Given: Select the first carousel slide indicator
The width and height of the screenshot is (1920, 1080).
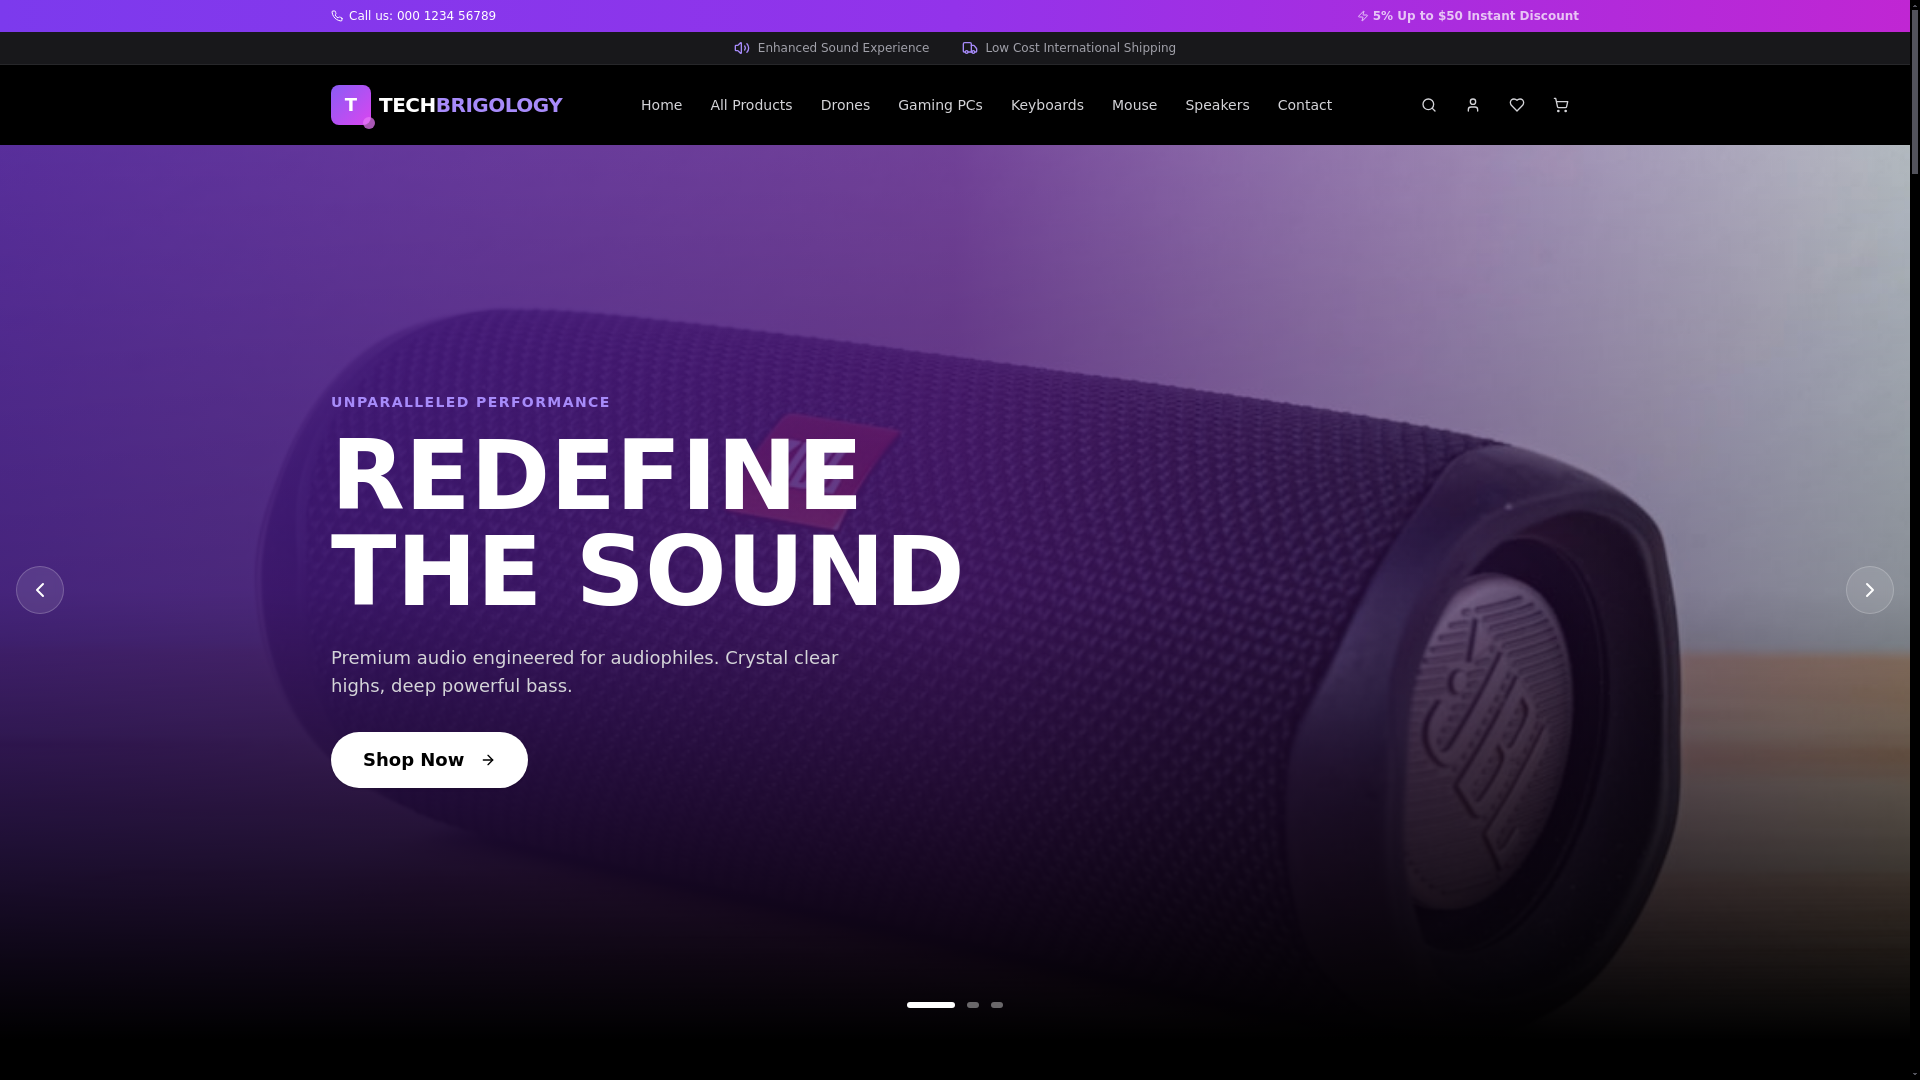Looking at the screenshot, I should pyautogui.click(x=931, y=1005).
